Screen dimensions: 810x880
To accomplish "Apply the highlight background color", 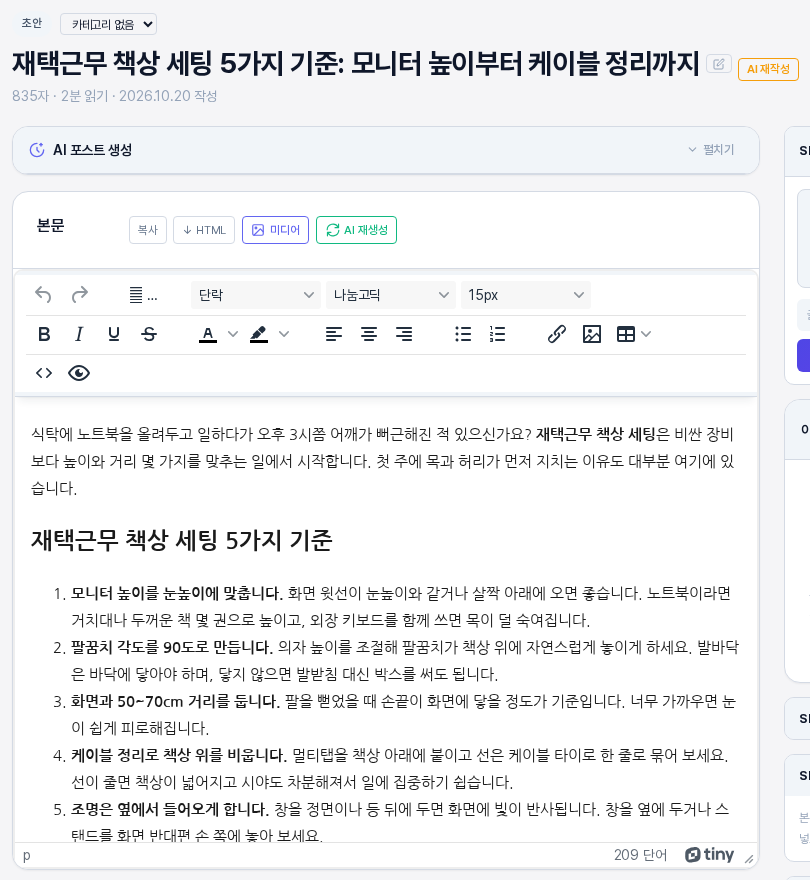I will click(x=259, y=334).
